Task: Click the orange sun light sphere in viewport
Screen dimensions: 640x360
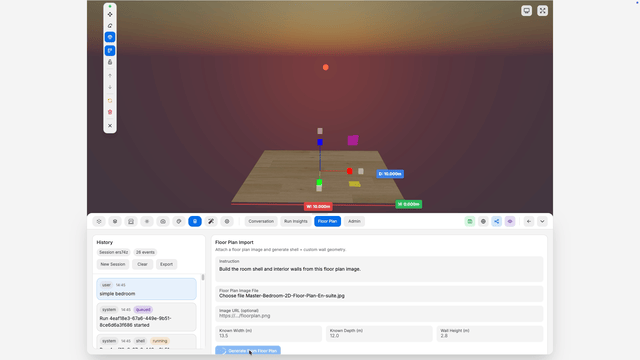Action: [x=326, y=67]
